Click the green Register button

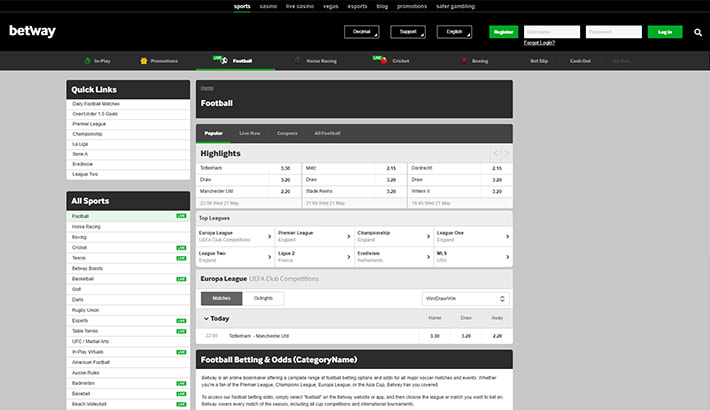coord(504,32)
